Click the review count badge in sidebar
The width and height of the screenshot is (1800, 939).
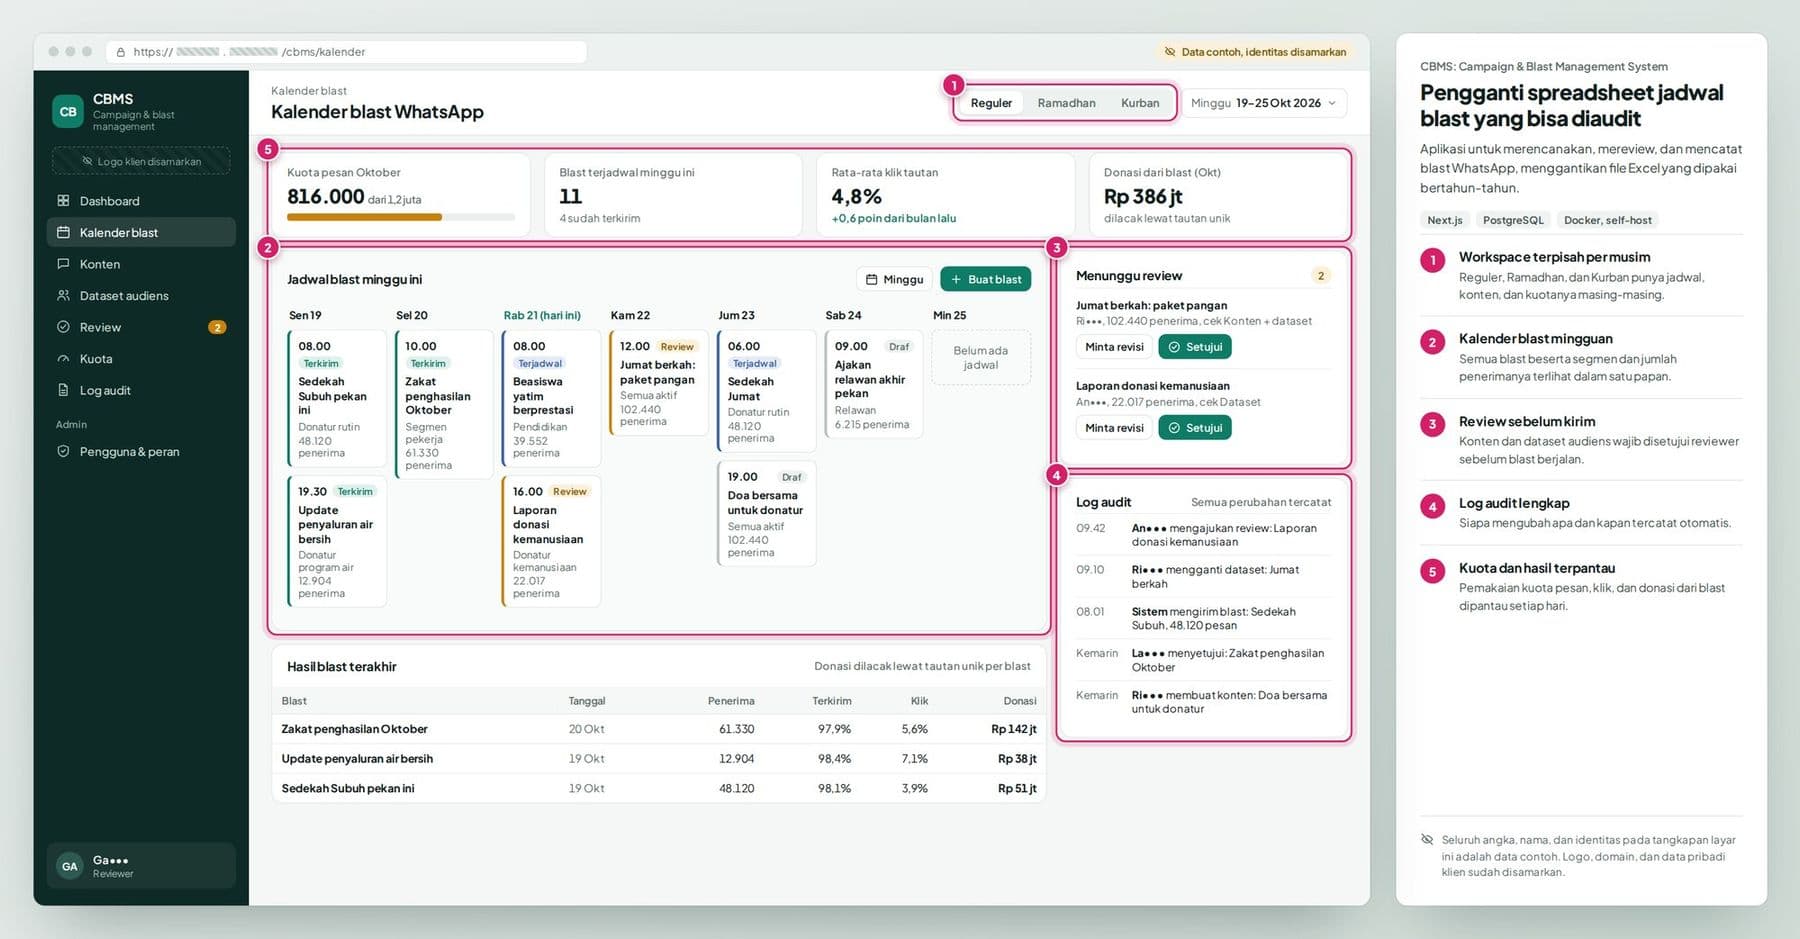click(217, 327)
